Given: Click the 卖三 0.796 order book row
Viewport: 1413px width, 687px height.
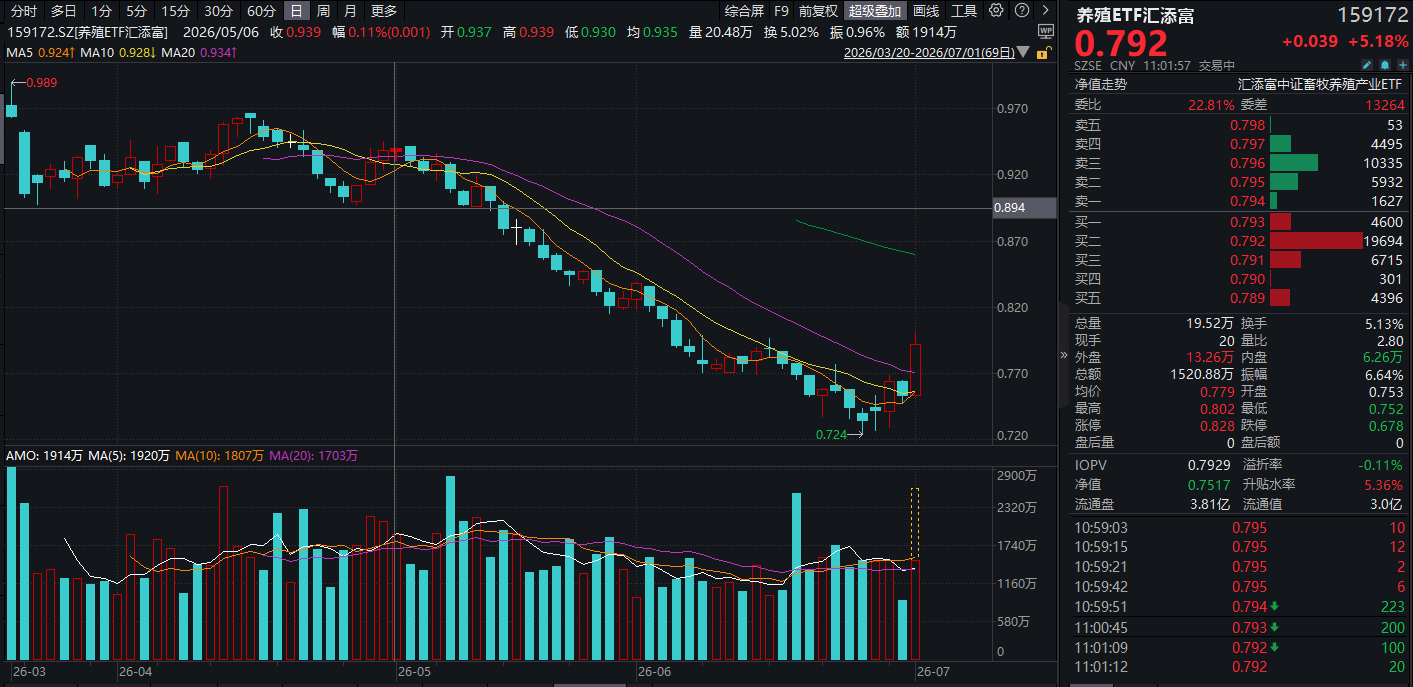Looking at the screenshot, I should (x=1238, y=163).
